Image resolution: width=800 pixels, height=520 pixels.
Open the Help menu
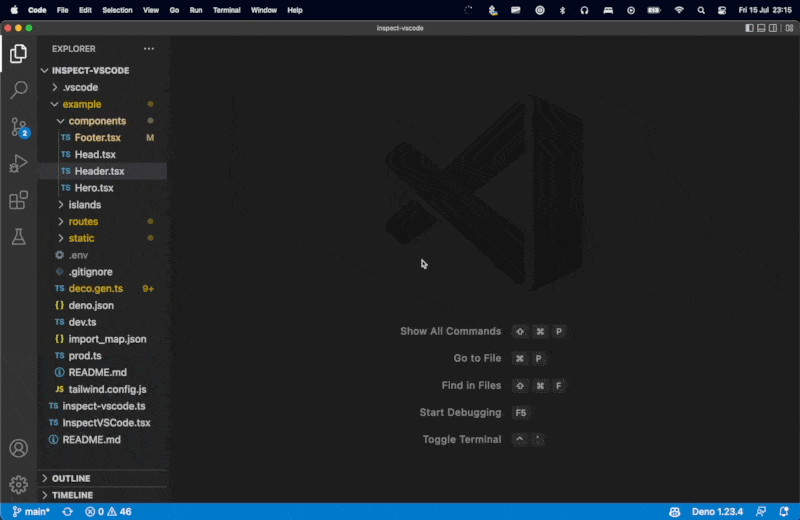click(x=295, y=10)
